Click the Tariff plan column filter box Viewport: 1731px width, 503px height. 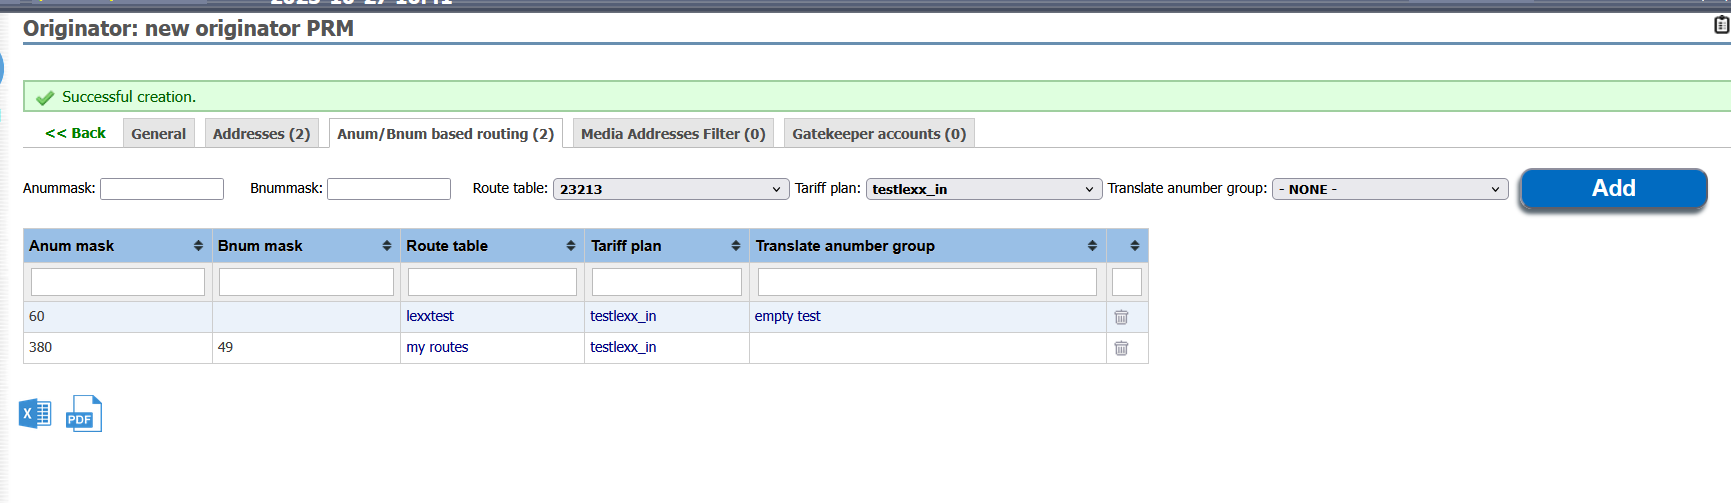(667, 282)
